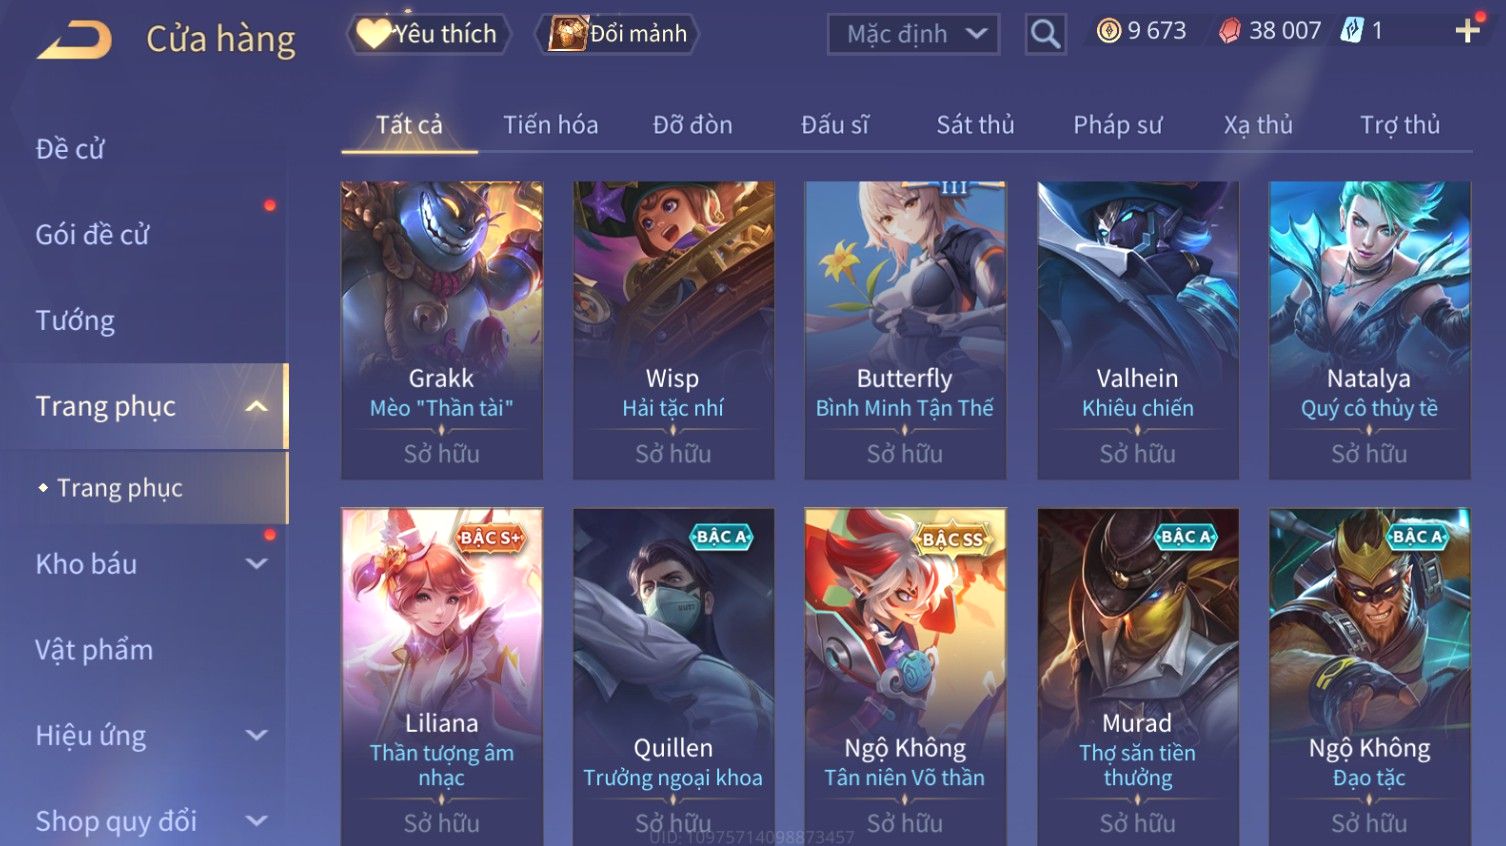Collapse the Trang phục sidebar section

[257, 406]
